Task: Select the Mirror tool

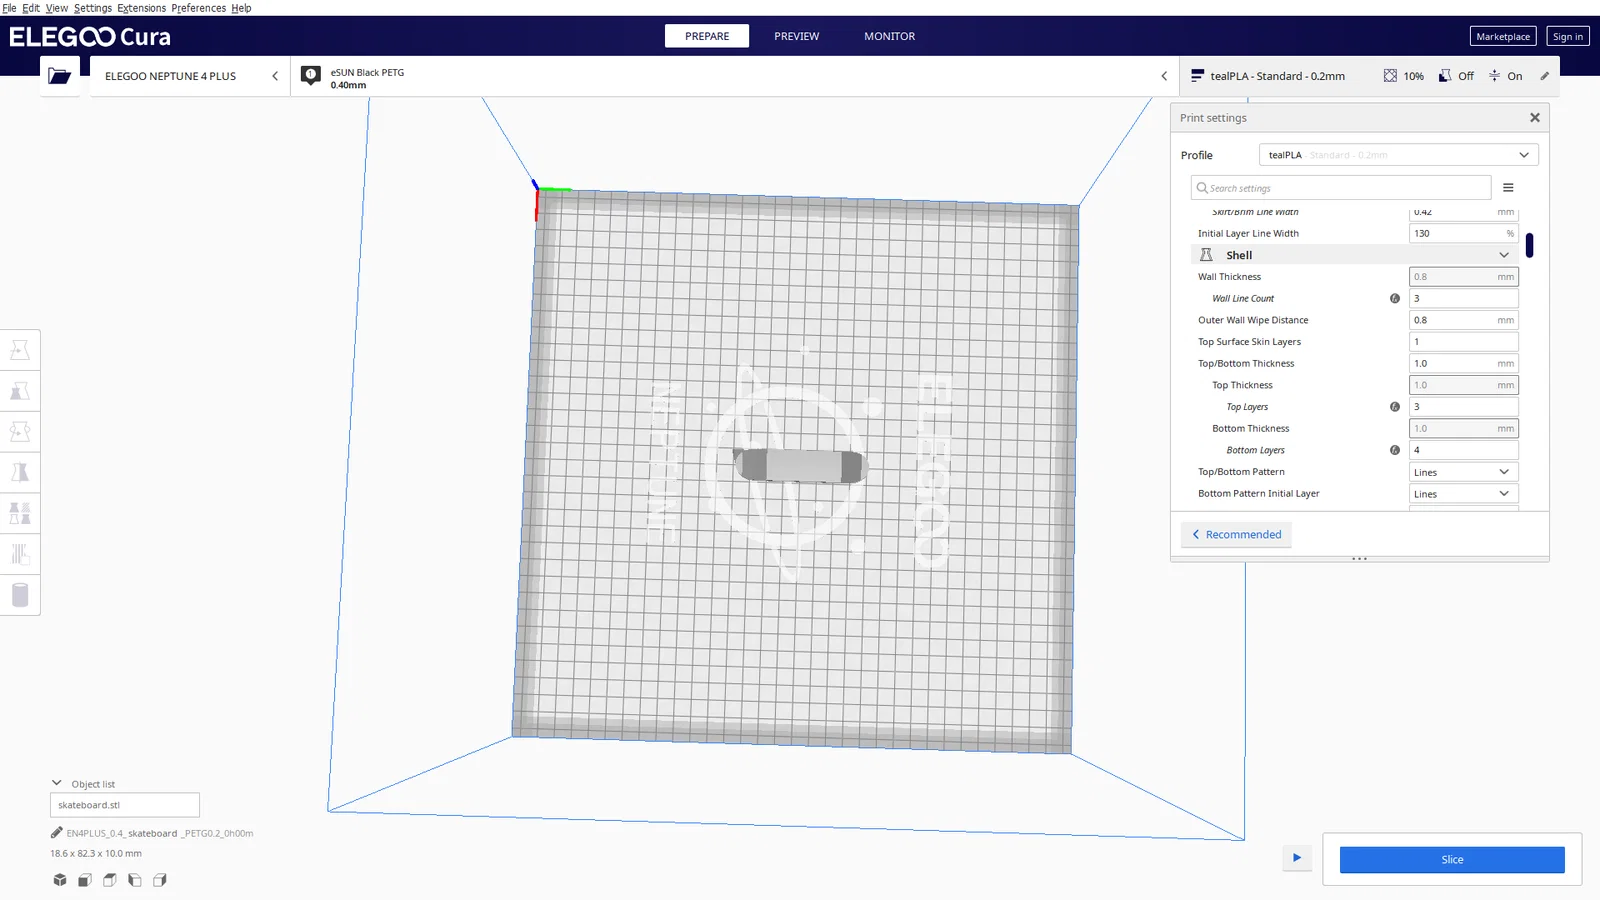Action: pos(20,473)
